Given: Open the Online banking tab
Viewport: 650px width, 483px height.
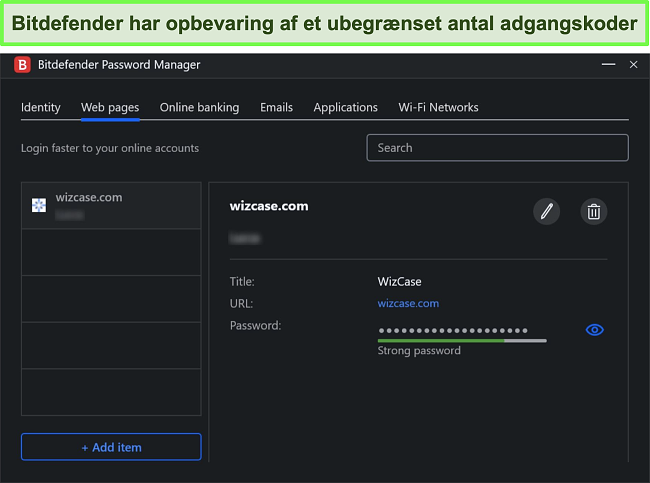Looking at the screenshot, I should tap(199, 107).
